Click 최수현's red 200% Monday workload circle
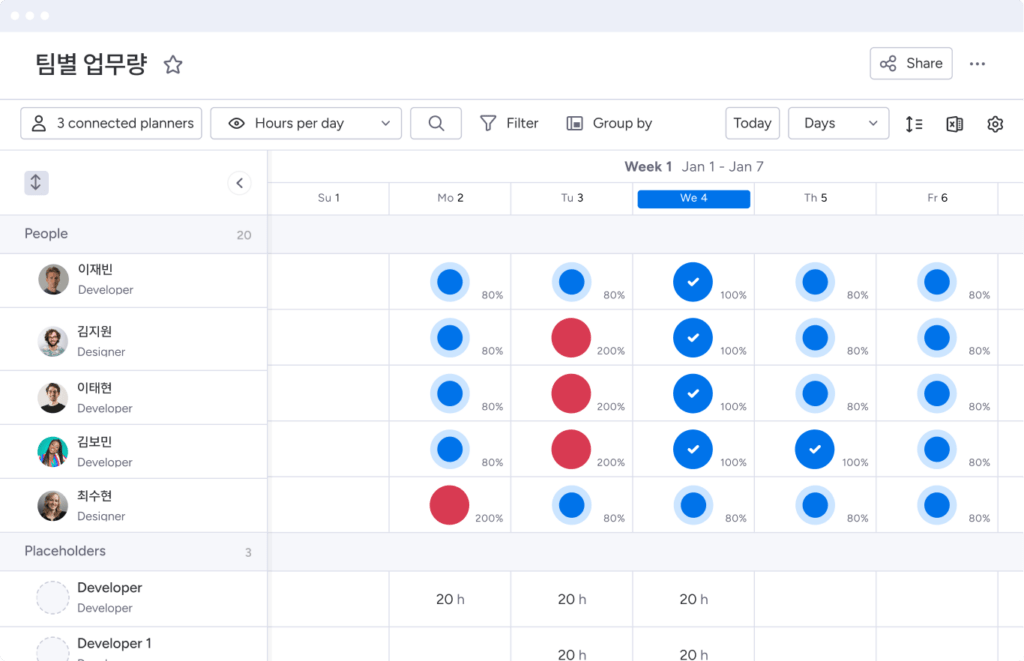This screenshot has width=1024, height=661. pos(450,505)
